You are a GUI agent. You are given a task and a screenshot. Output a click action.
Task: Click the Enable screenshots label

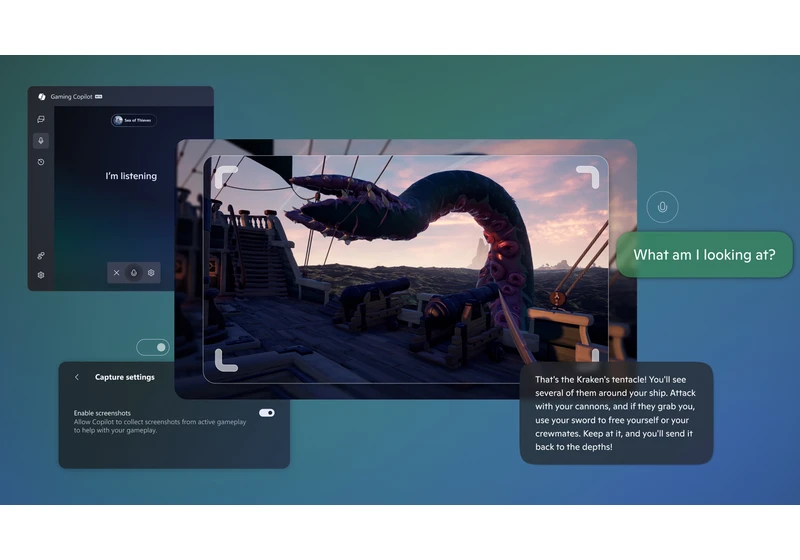coord(102,413)
